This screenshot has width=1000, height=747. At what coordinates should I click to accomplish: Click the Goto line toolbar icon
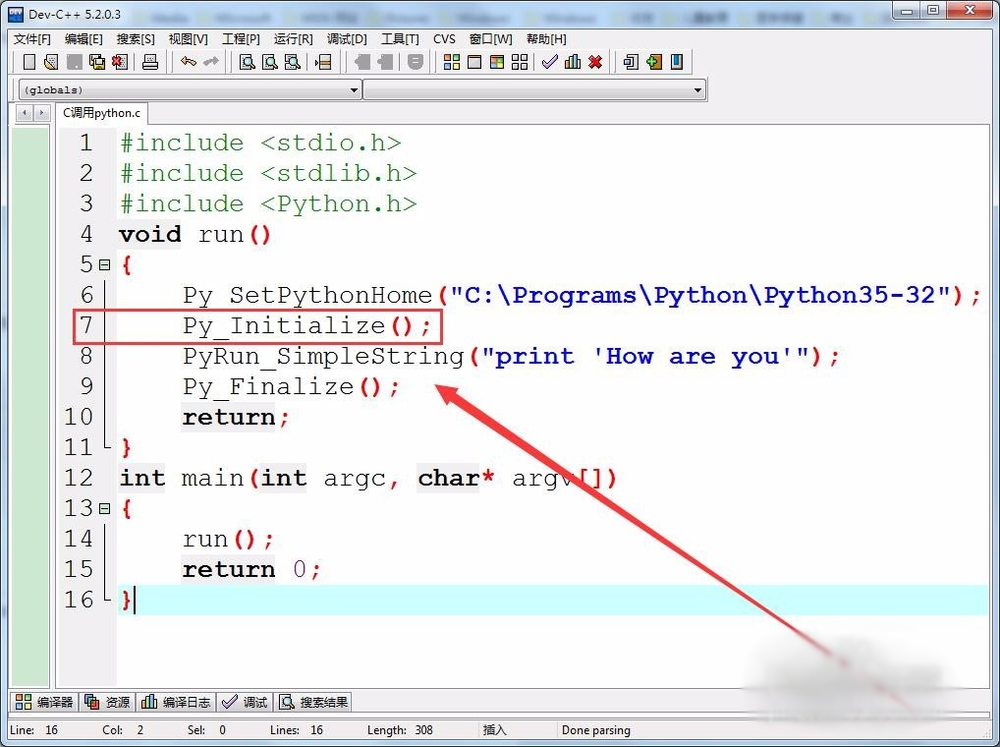tap(323, 62)
